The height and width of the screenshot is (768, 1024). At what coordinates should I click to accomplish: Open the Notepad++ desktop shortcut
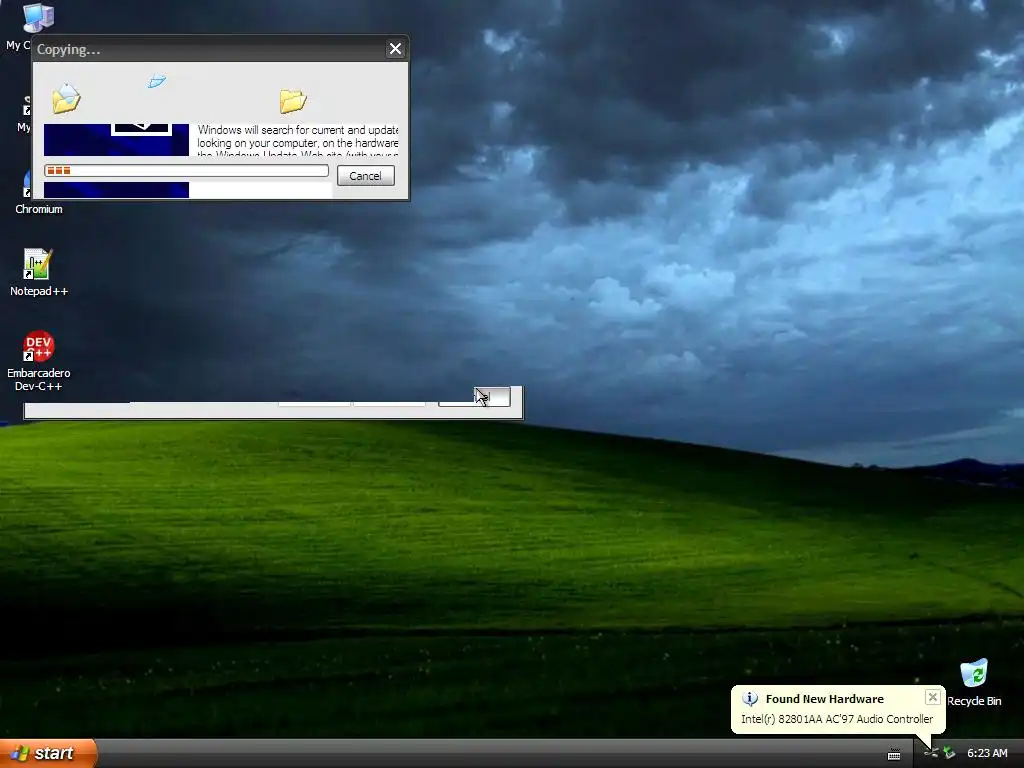click(39, 272)
